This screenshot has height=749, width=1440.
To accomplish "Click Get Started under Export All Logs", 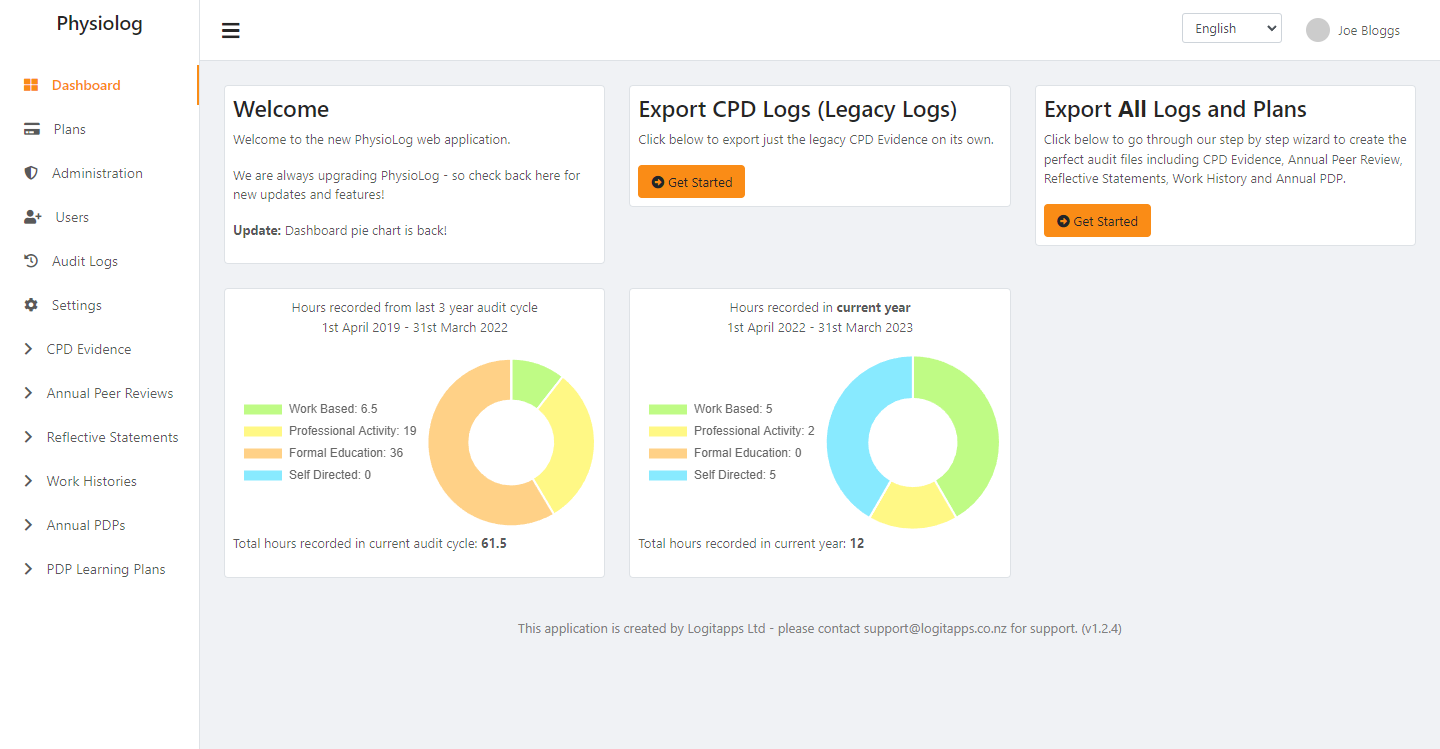I will click(1097, 221).
